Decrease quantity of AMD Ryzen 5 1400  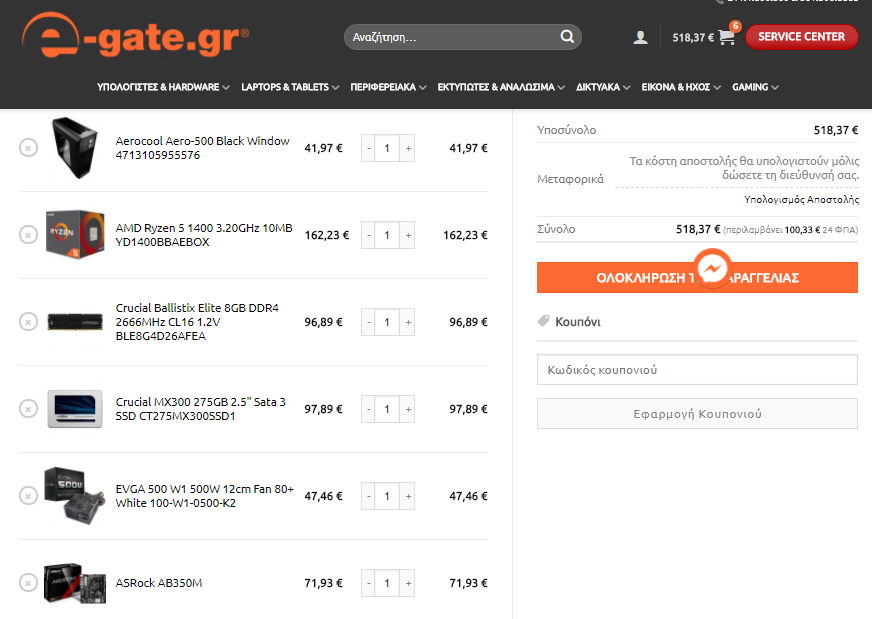pyautogui.click(x=369, y=235)
